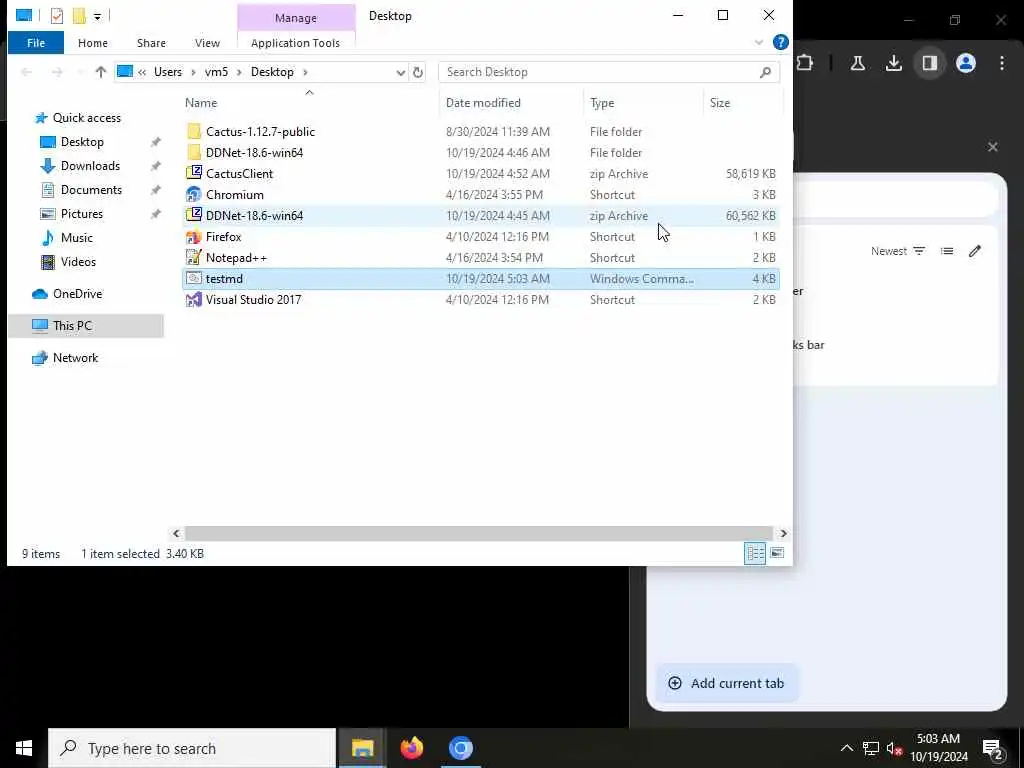The image size is (1024, 768).
Task: Click the Chrome extensions puzzle icon
Action: [x=805, y=63]
